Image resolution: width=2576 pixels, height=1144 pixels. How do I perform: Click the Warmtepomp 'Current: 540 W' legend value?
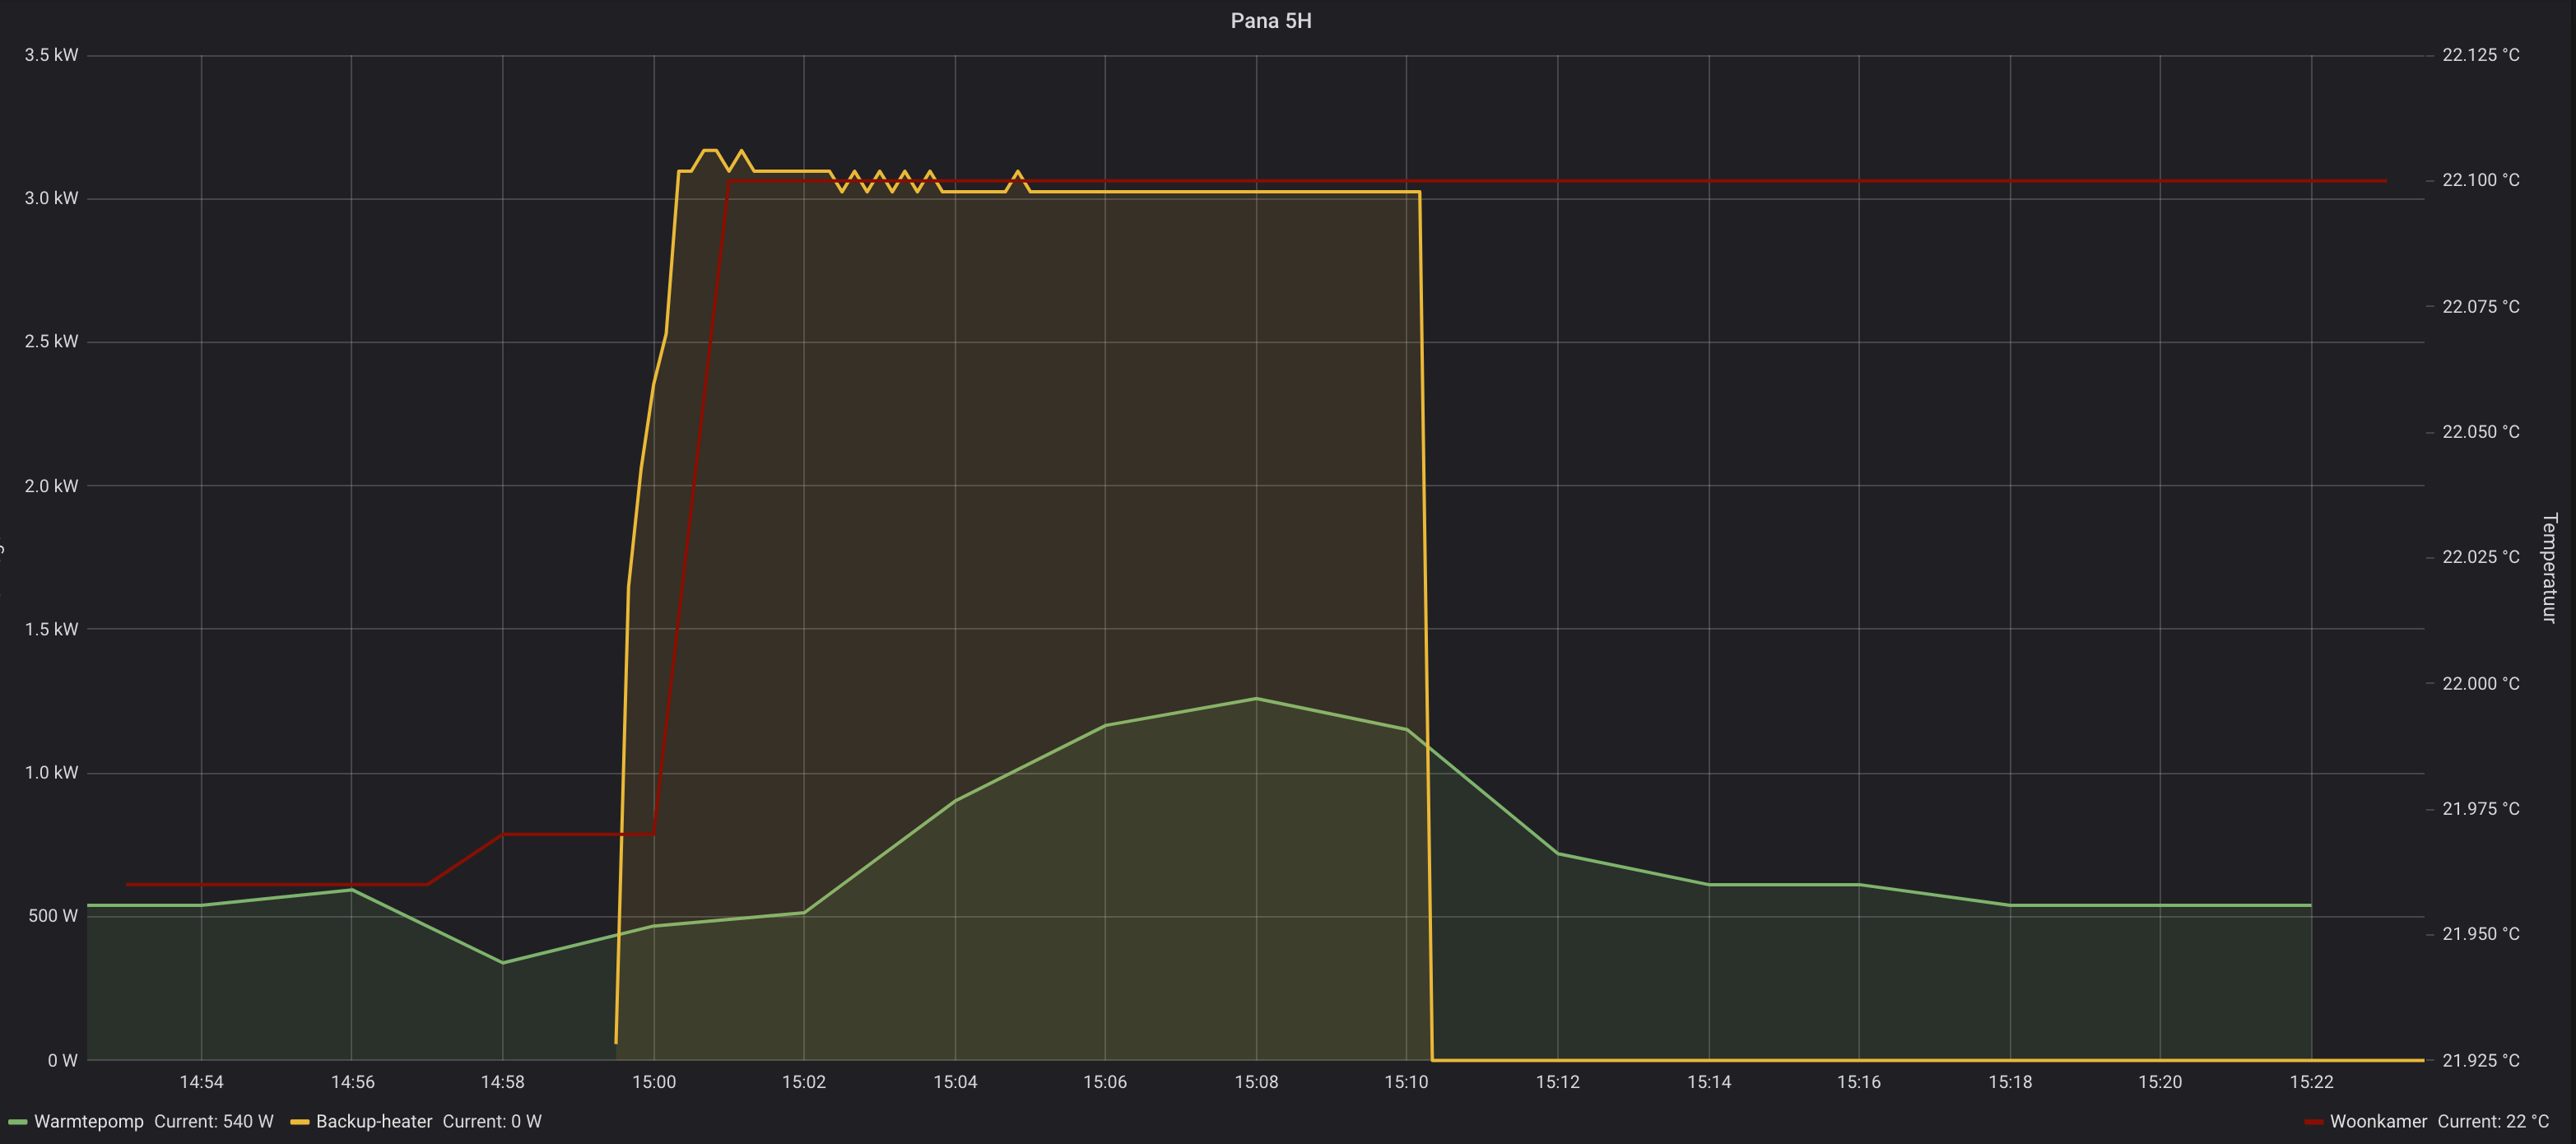[x=213, y=1121]
